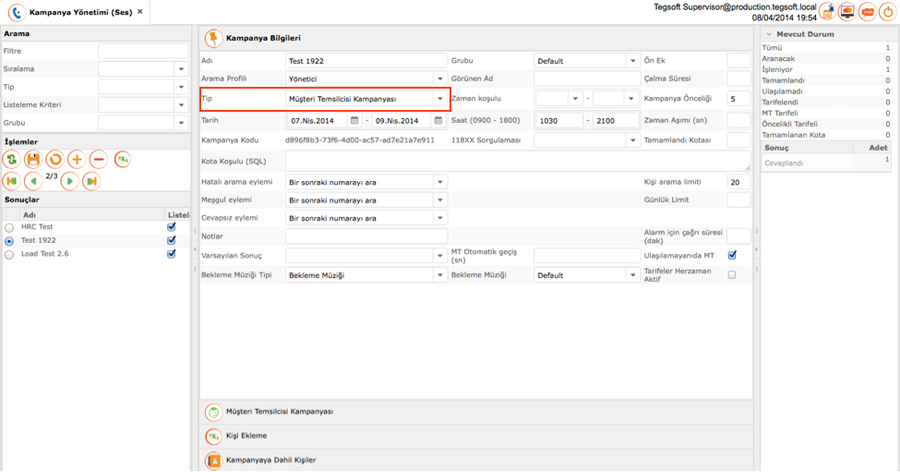Screen dimensions: 900x472
Task: Open the Kişi Ekleme section
Action: [x=246, y=436]
